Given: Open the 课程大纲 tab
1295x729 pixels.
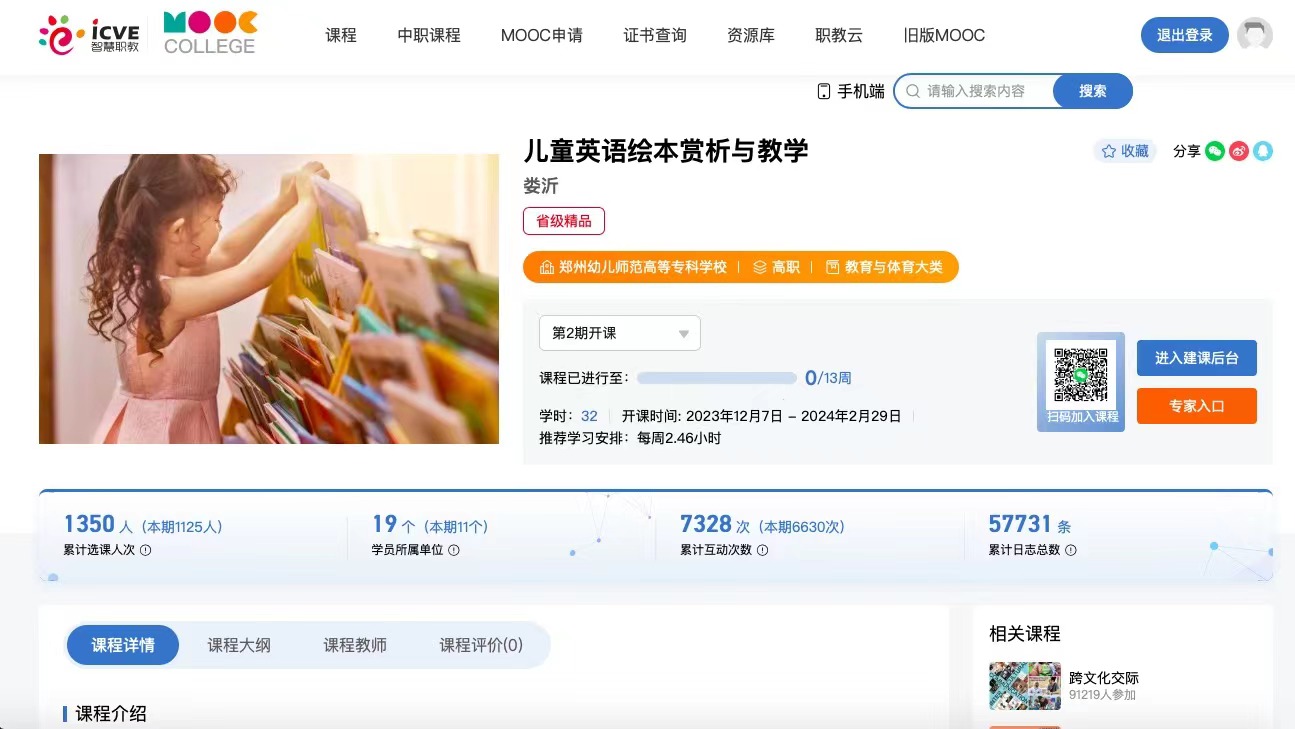Looking at the screenshot, I should 239,645.
